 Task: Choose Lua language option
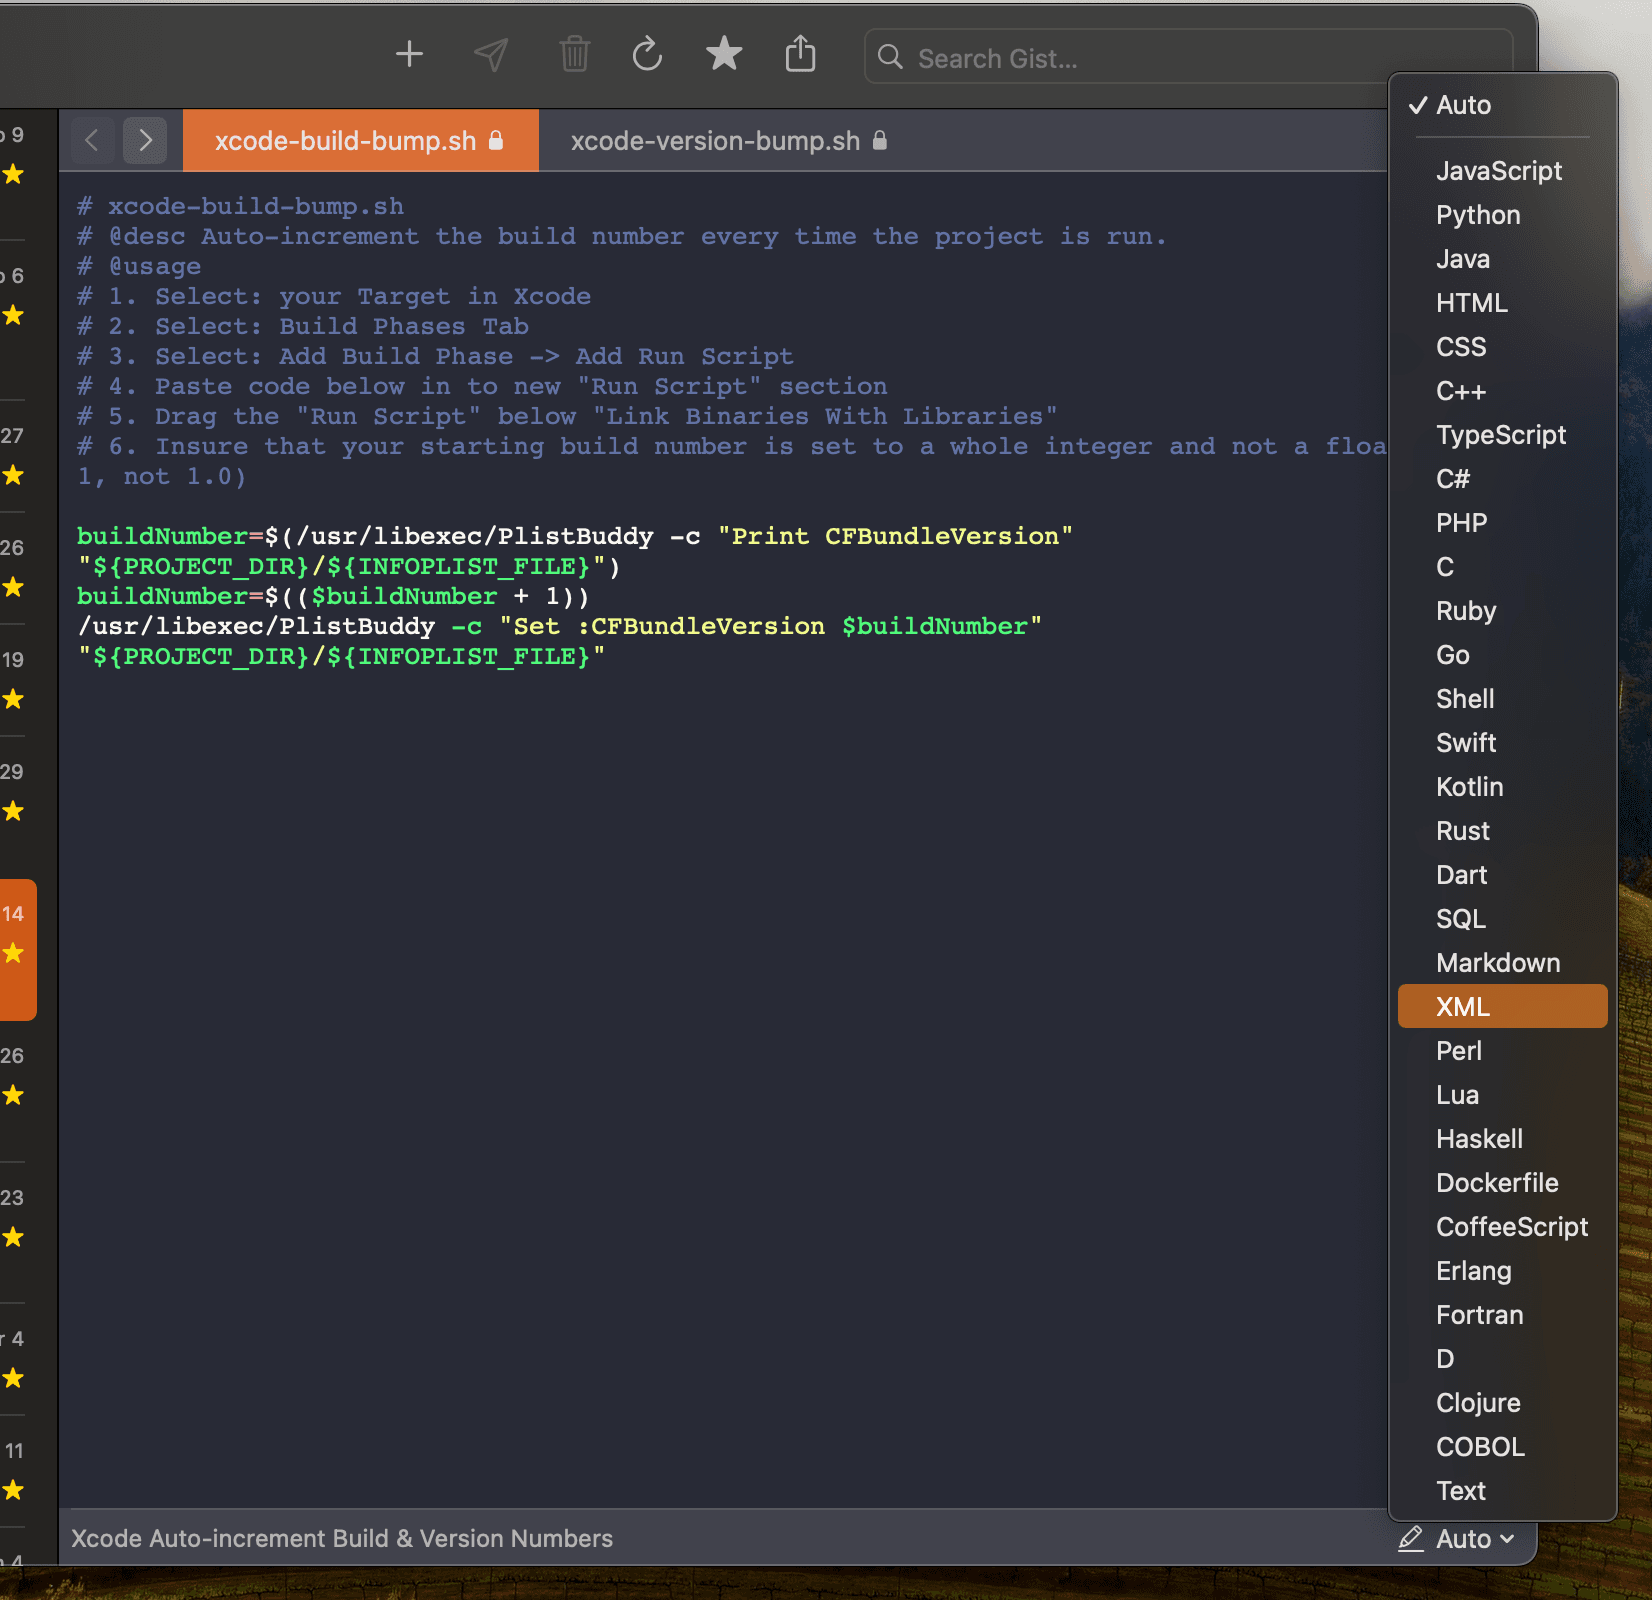tap(1502, 1095)
